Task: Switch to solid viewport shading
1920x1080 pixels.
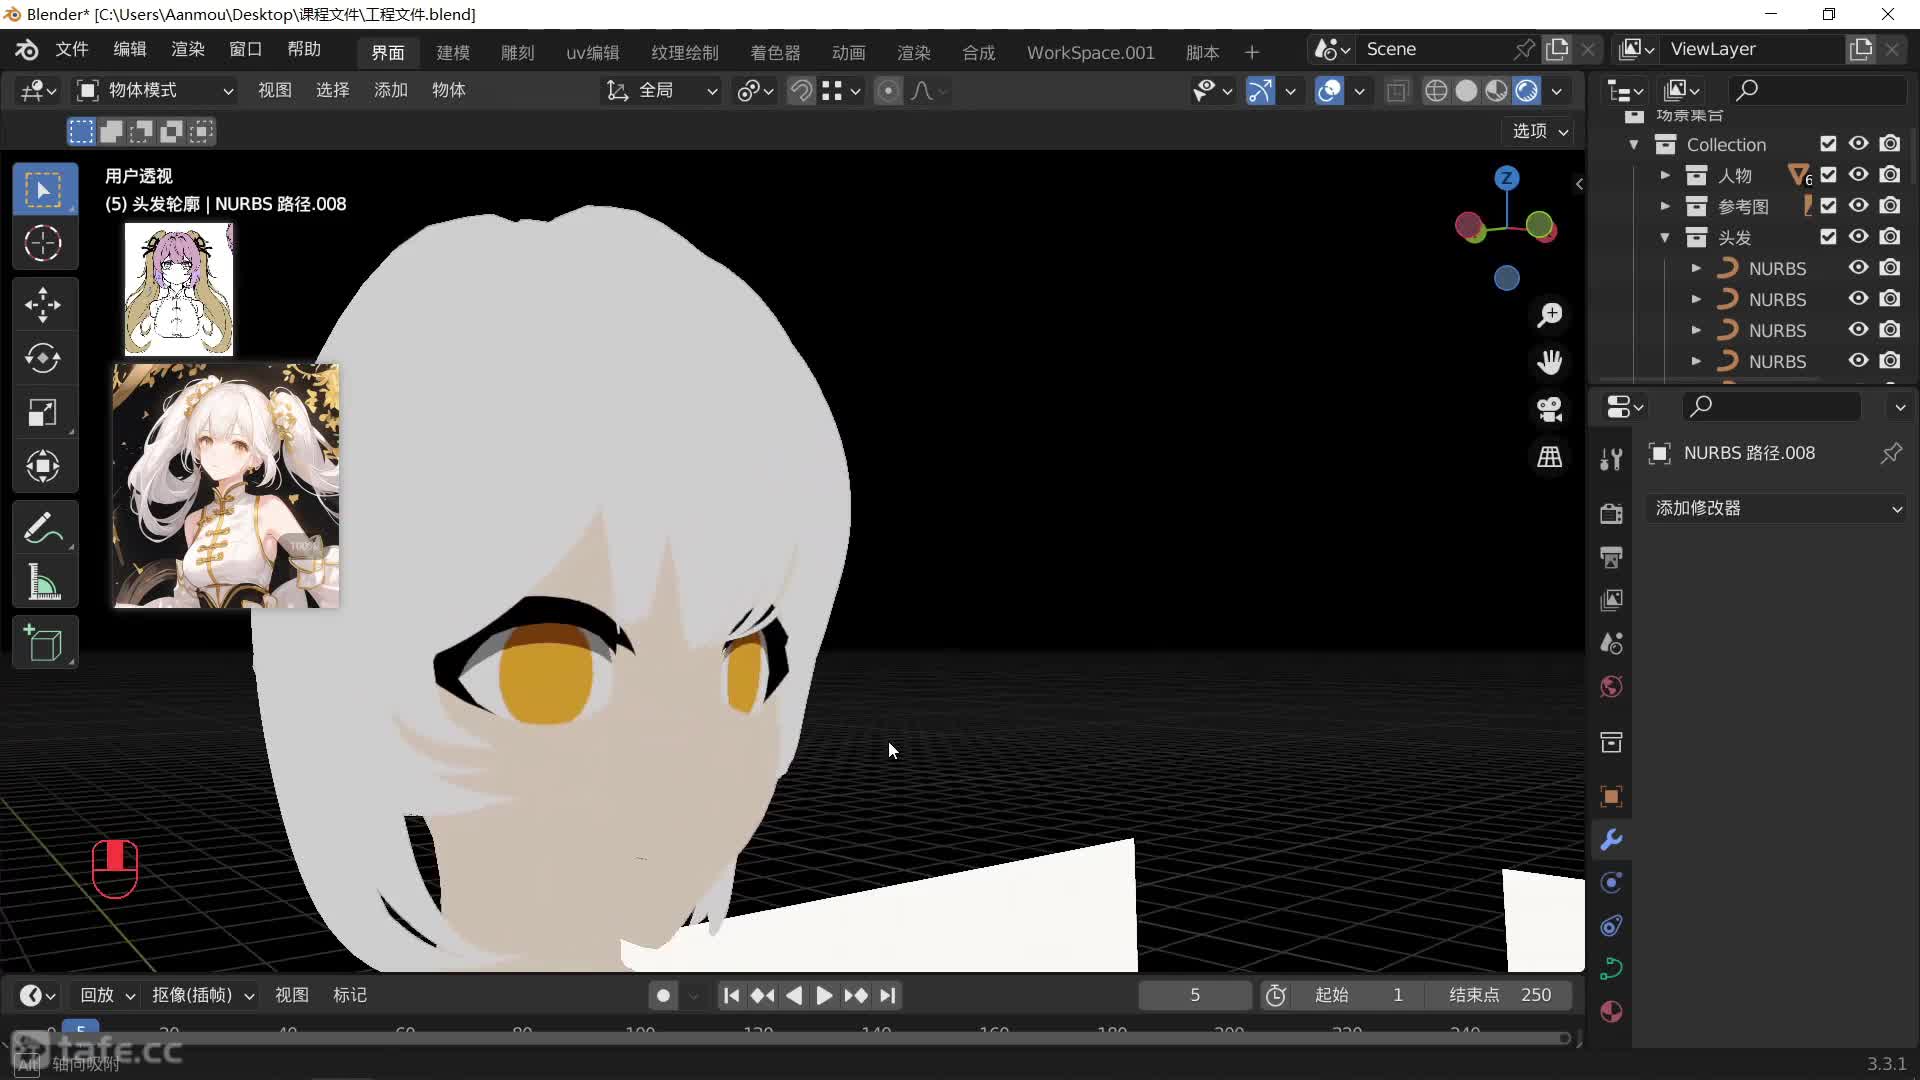Action: [x=1466, y=91]
